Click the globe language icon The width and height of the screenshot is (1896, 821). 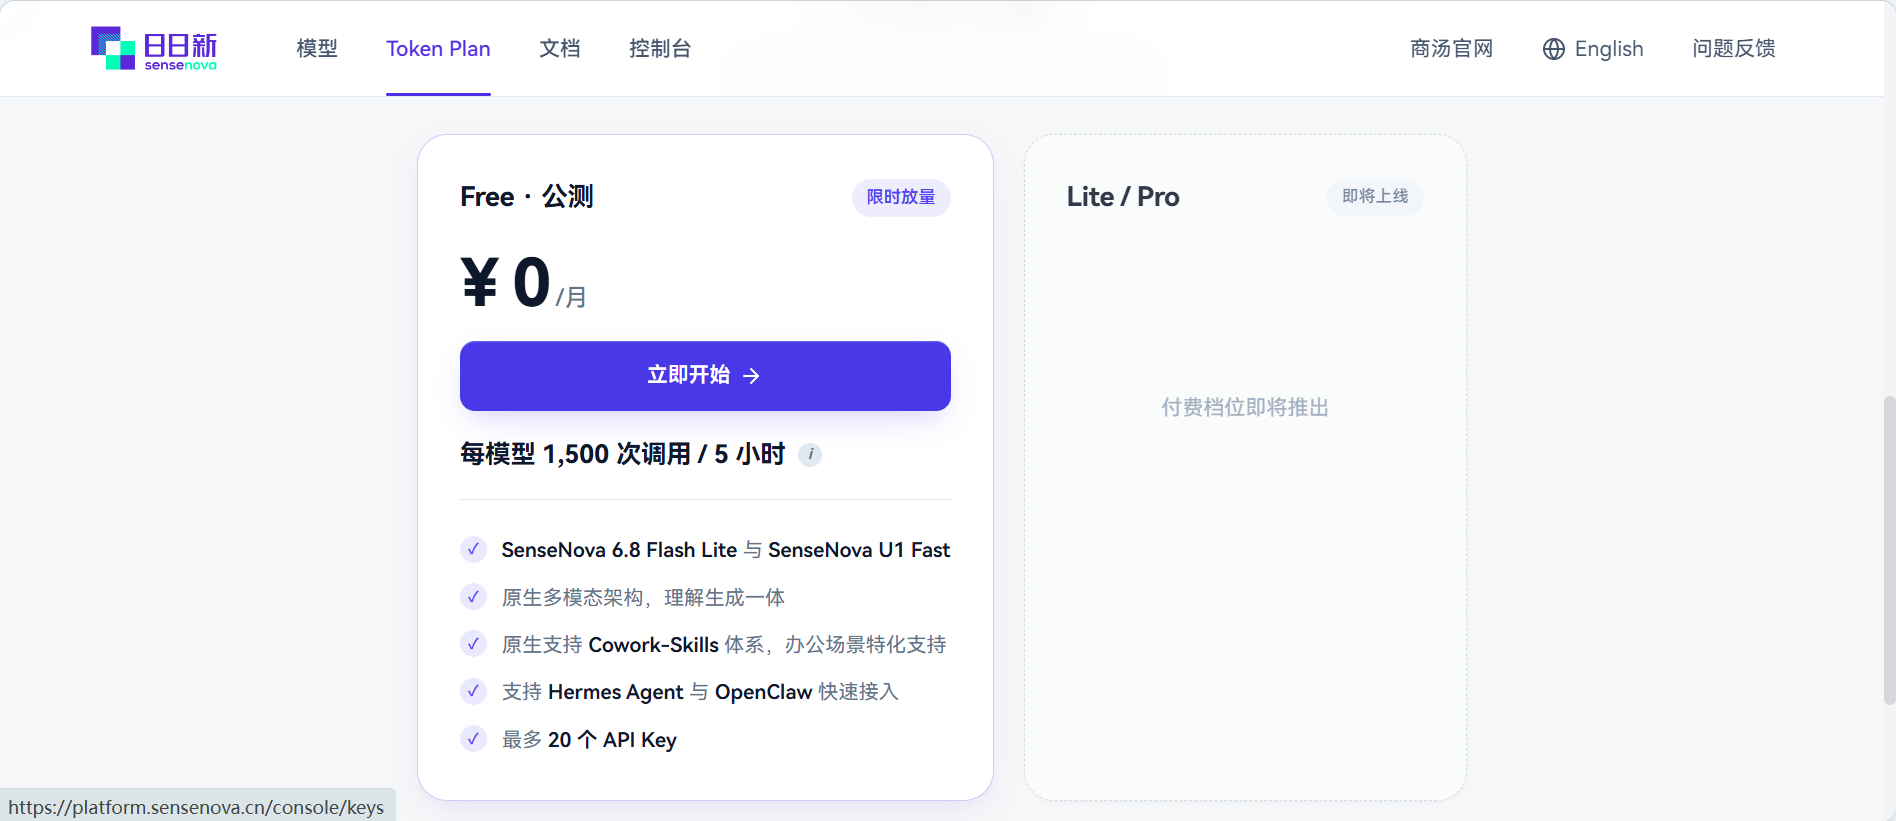pos(1553,49)
